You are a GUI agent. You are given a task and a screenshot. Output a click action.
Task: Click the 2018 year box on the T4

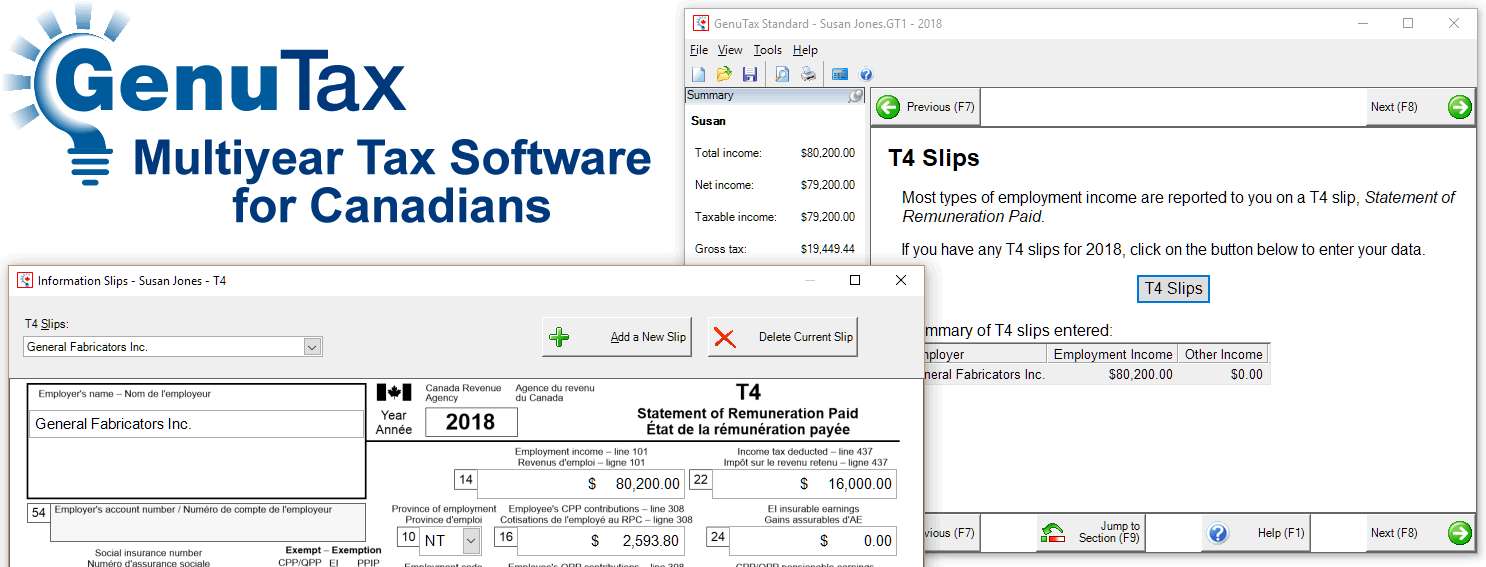click(471, 422)
